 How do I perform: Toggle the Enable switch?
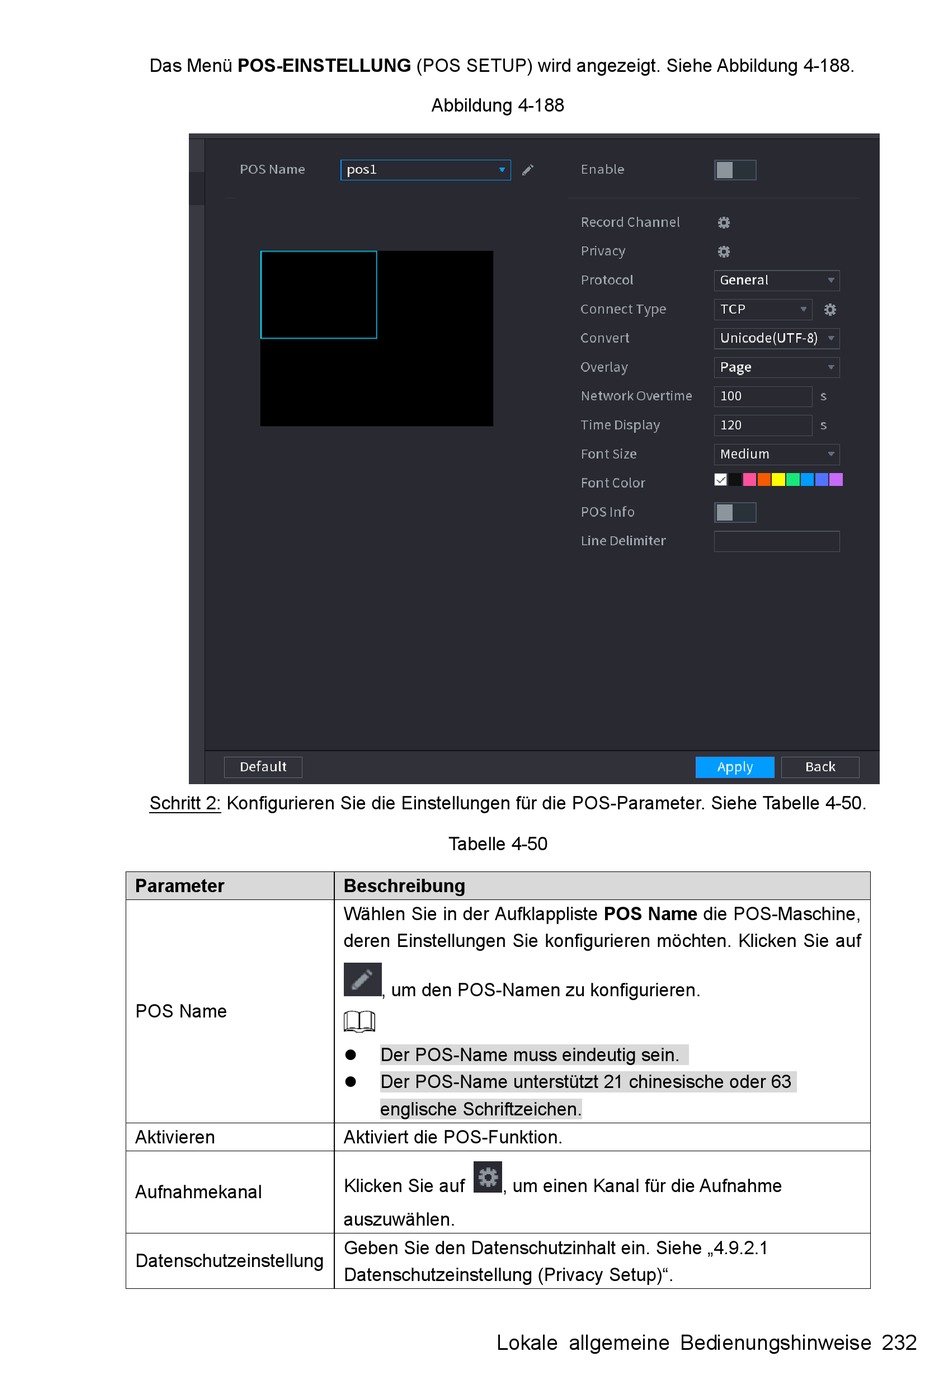pos(735,170)
